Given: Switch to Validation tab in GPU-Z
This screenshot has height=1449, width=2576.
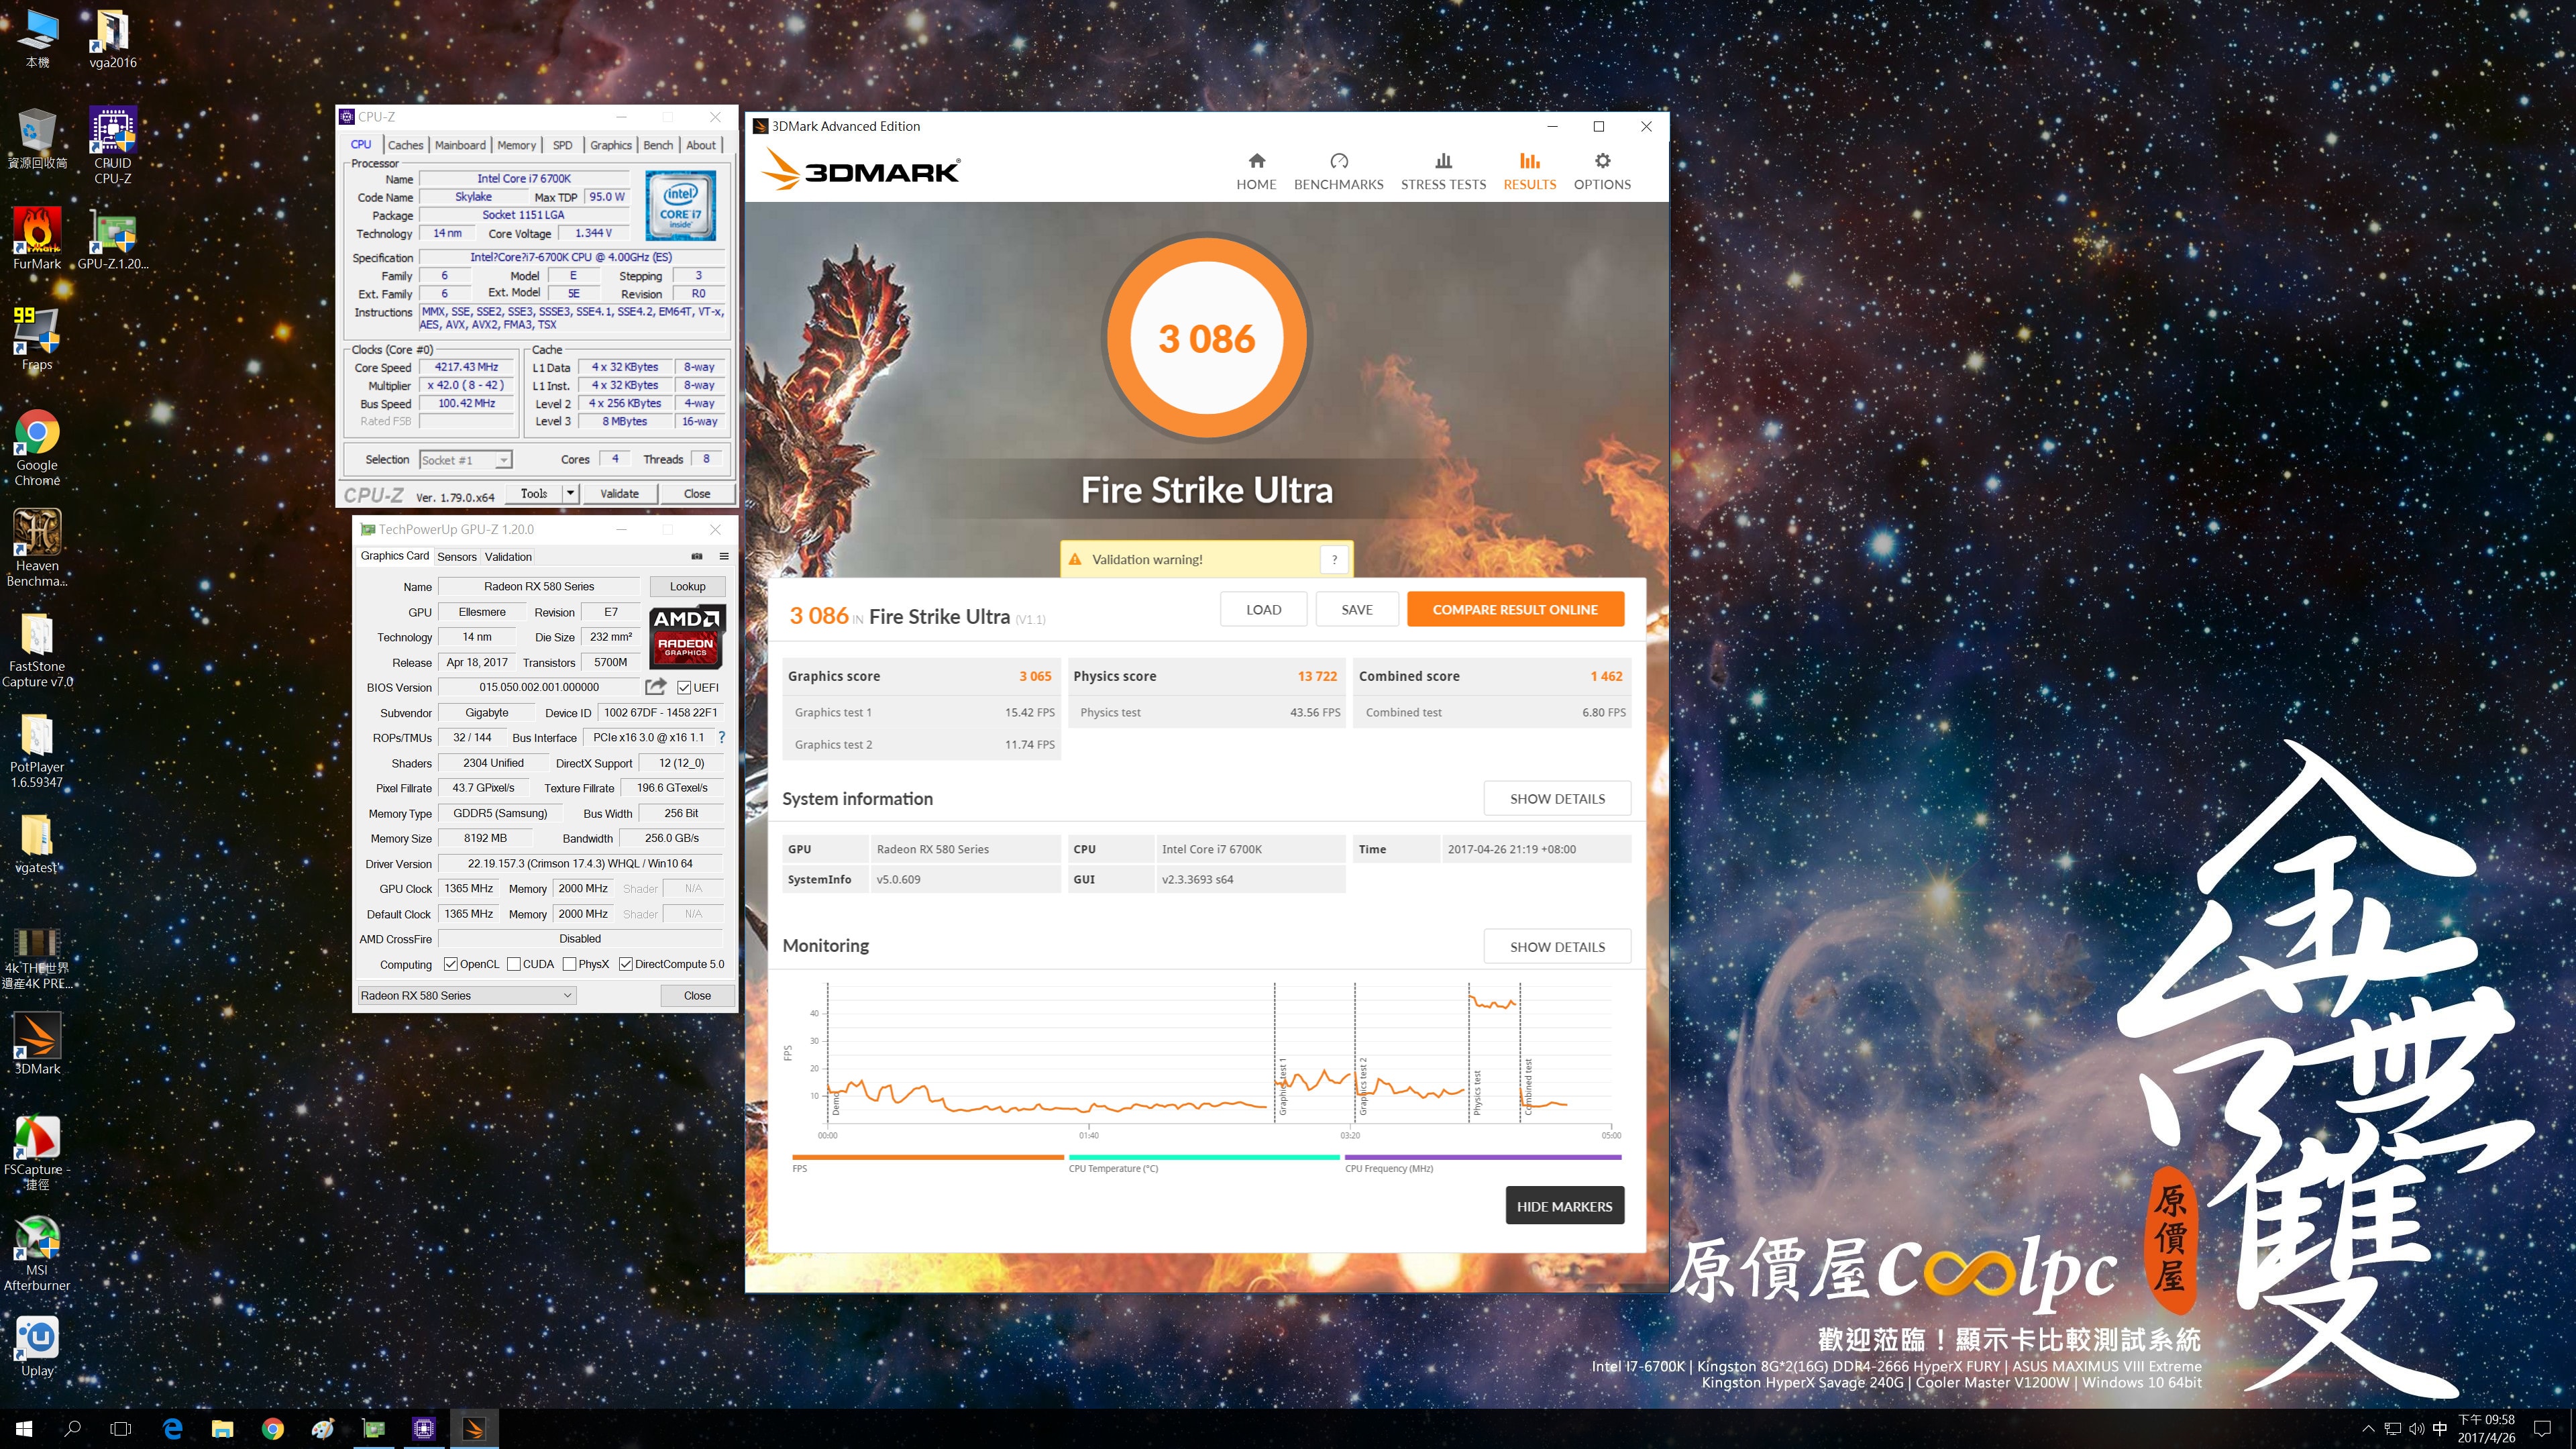Looking at the screenshot, I should tap(508, 557).
